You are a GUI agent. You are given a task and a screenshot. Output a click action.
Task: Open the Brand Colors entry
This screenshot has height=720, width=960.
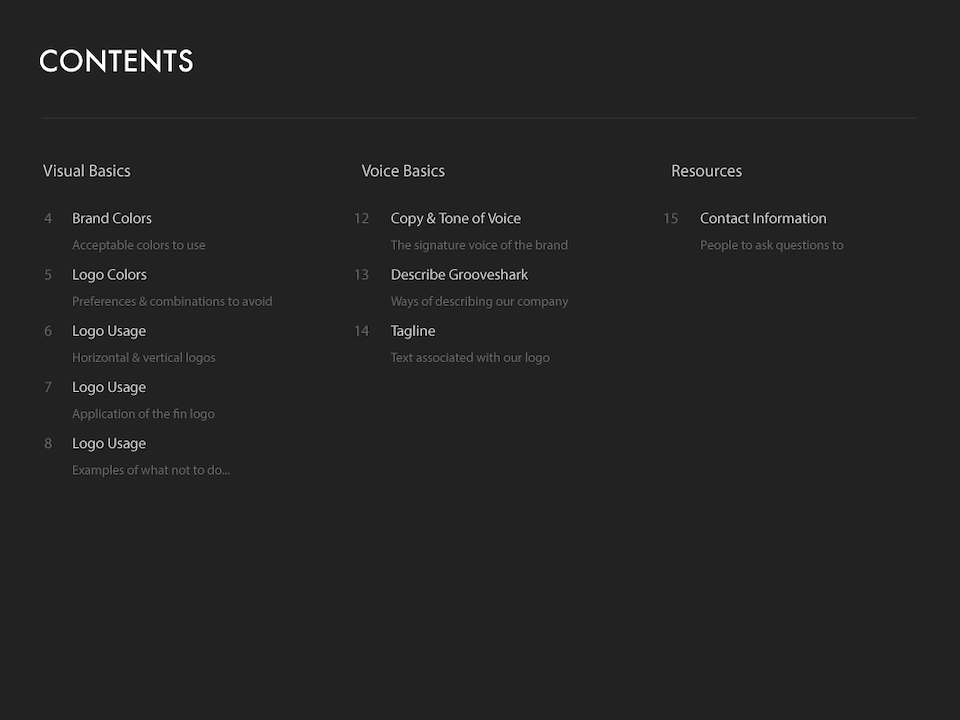tap(112, 218)
